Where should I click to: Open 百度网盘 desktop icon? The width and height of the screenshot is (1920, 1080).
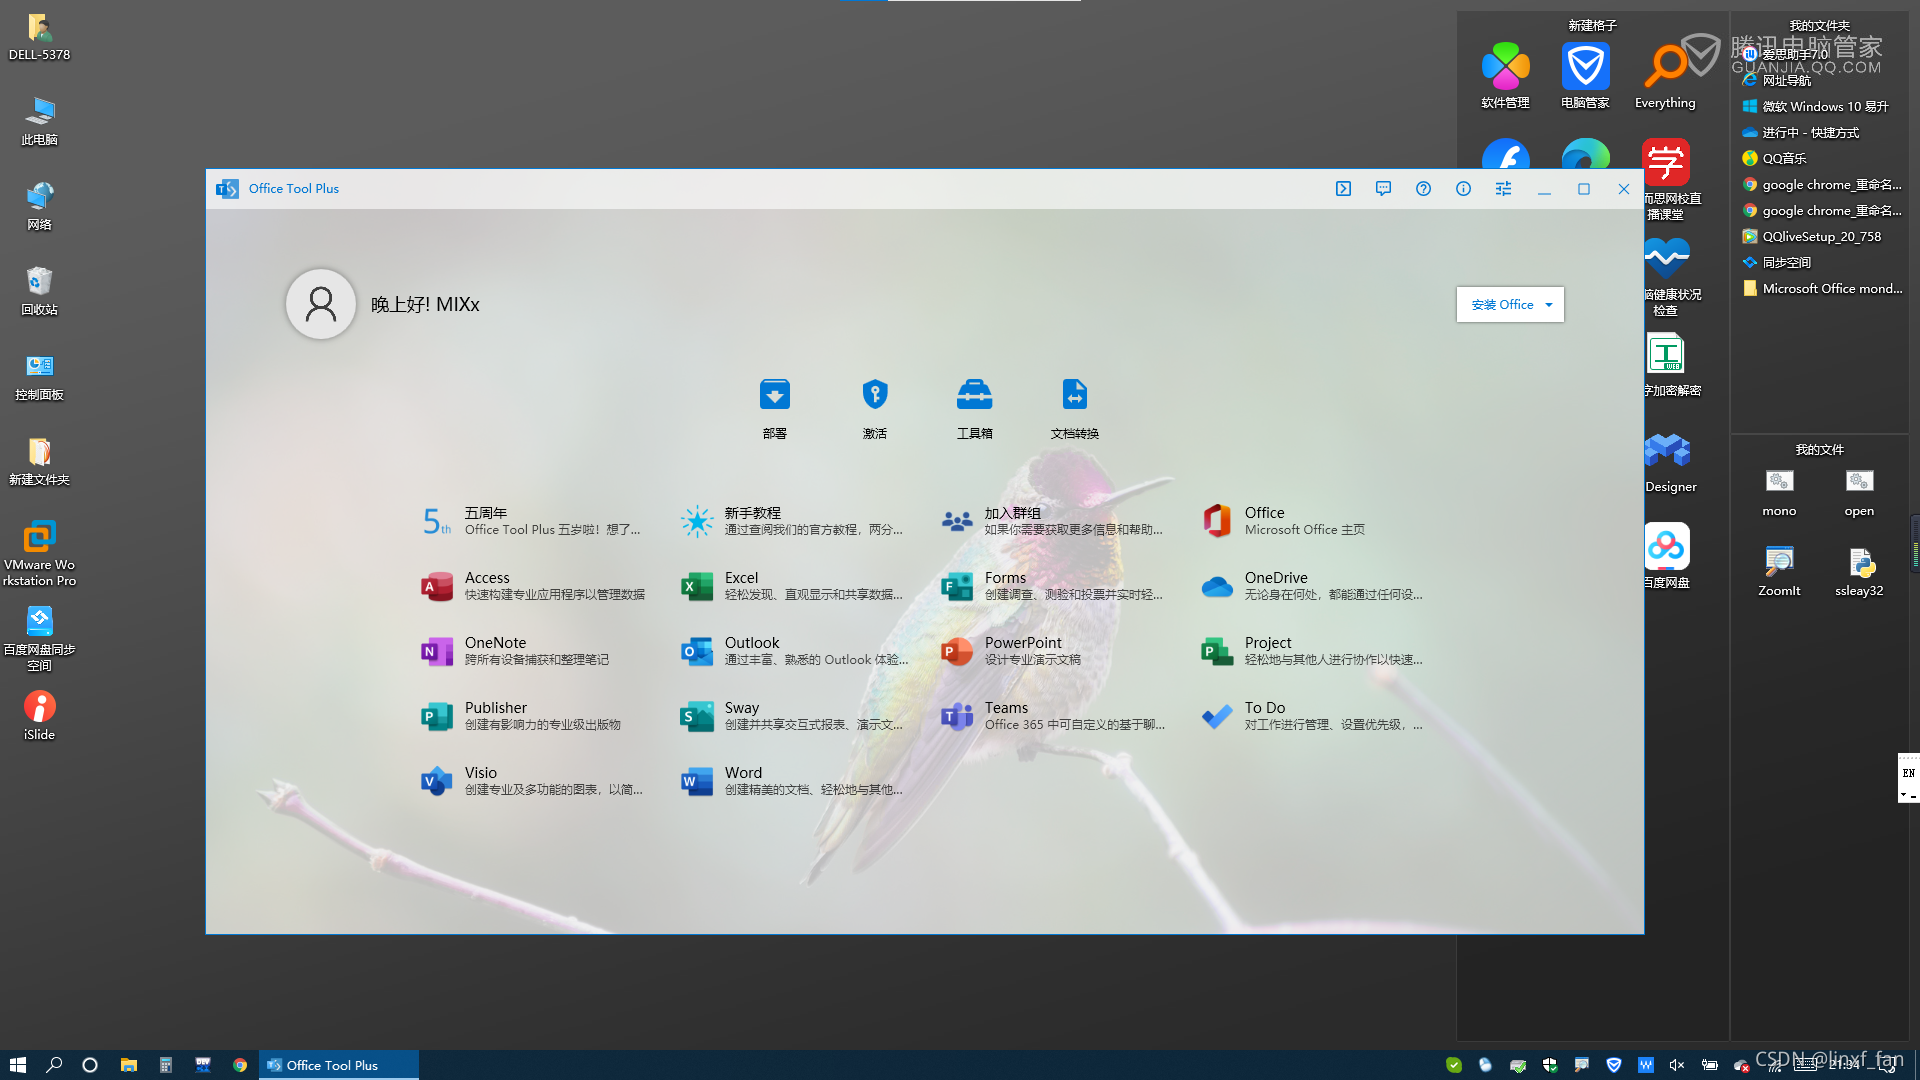1667,556
